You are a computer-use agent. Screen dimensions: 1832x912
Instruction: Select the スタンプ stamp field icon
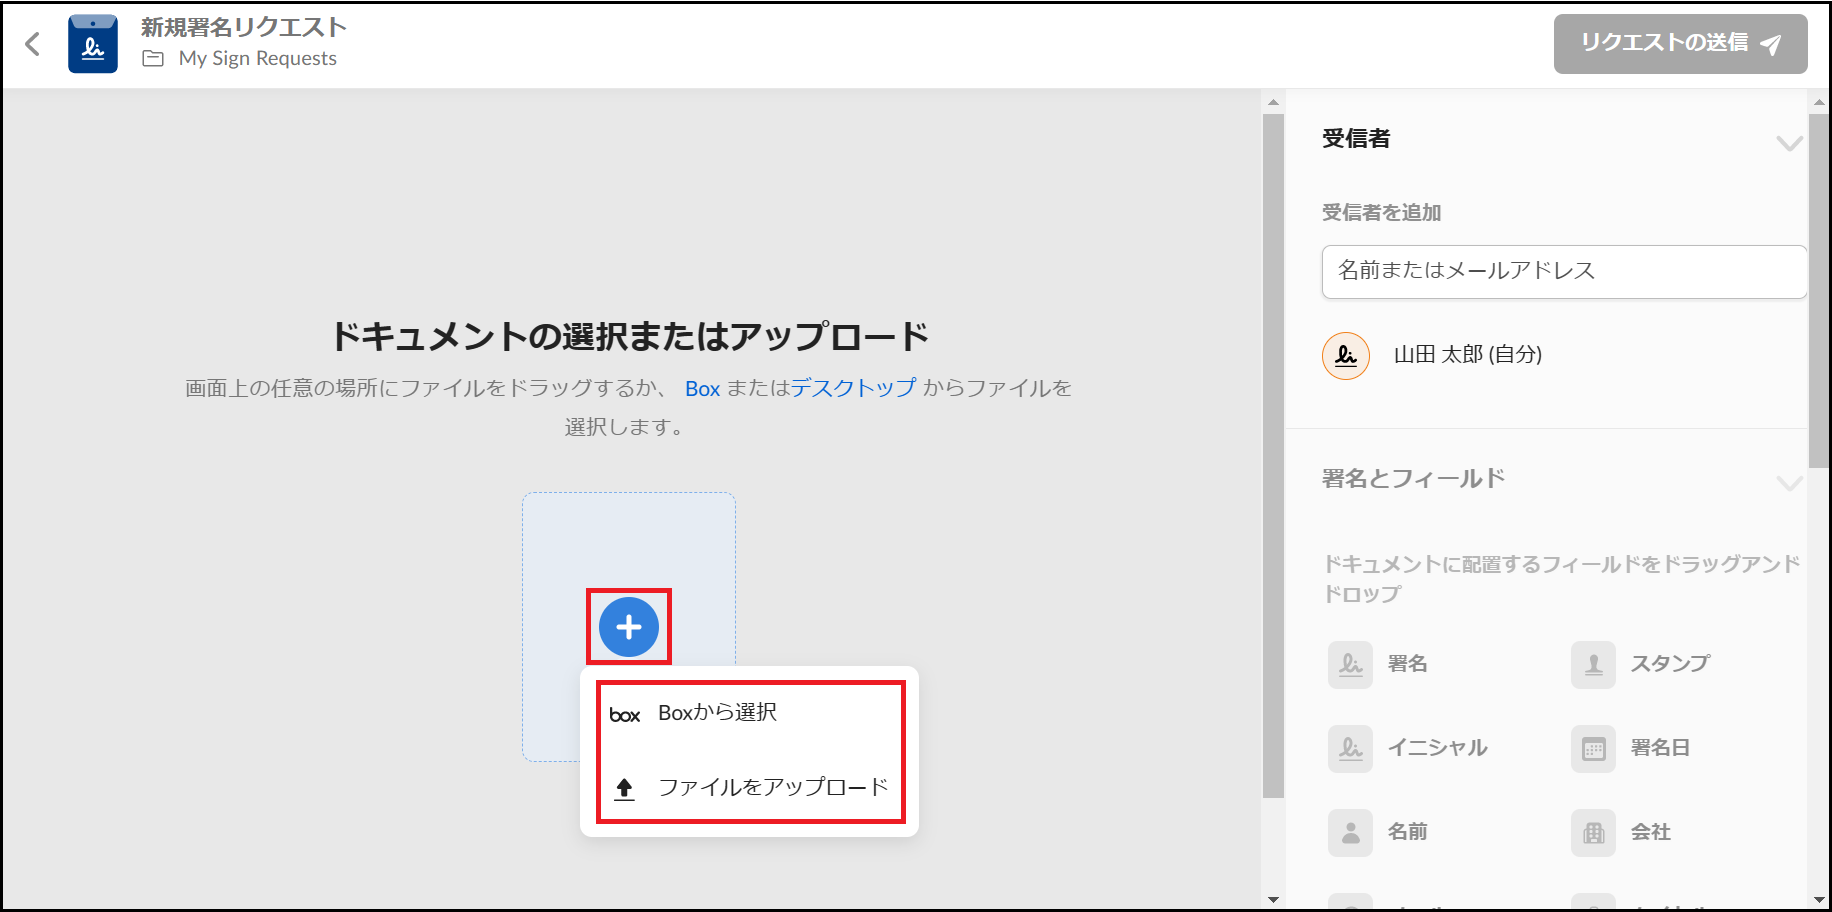tap(1593, 665)
